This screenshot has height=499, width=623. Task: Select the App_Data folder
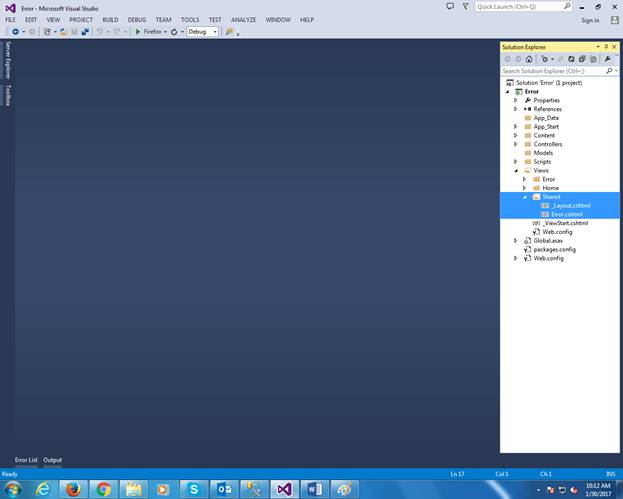[x=546, y=118]
